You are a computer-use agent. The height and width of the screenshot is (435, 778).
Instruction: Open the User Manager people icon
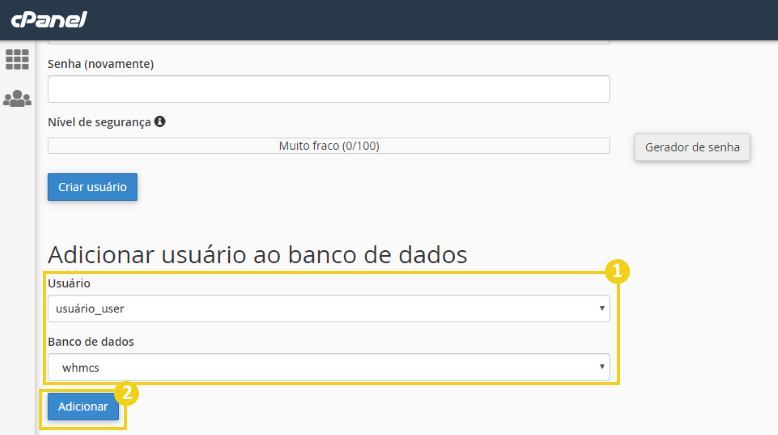(x=17, y=99)
